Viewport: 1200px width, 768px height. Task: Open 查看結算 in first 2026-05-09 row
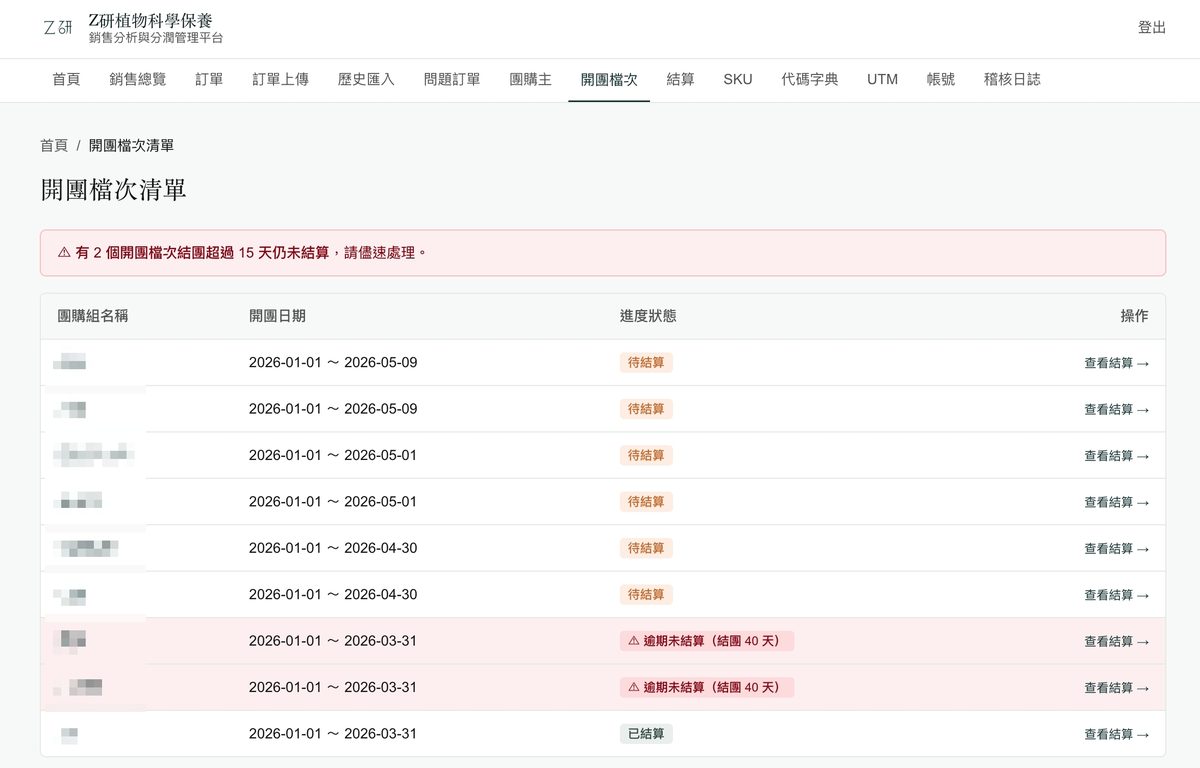click(1117, 363)
